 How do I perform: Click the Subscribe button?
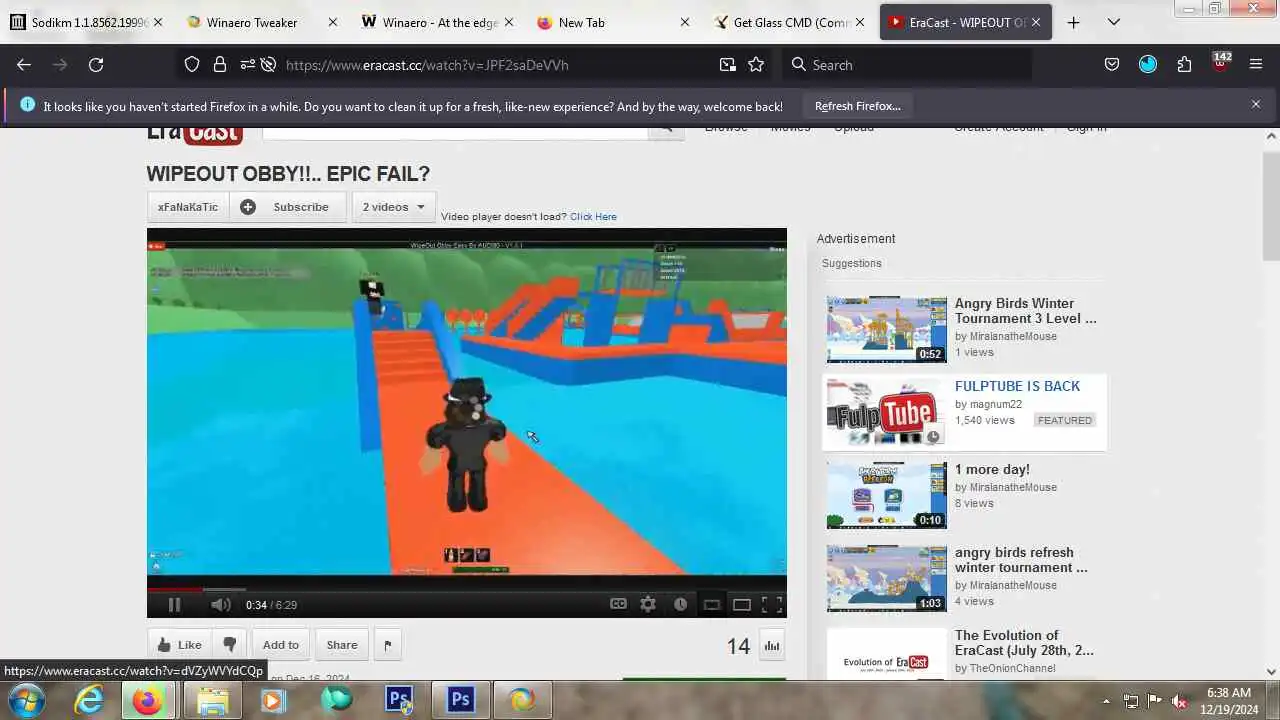click(301, 207)
